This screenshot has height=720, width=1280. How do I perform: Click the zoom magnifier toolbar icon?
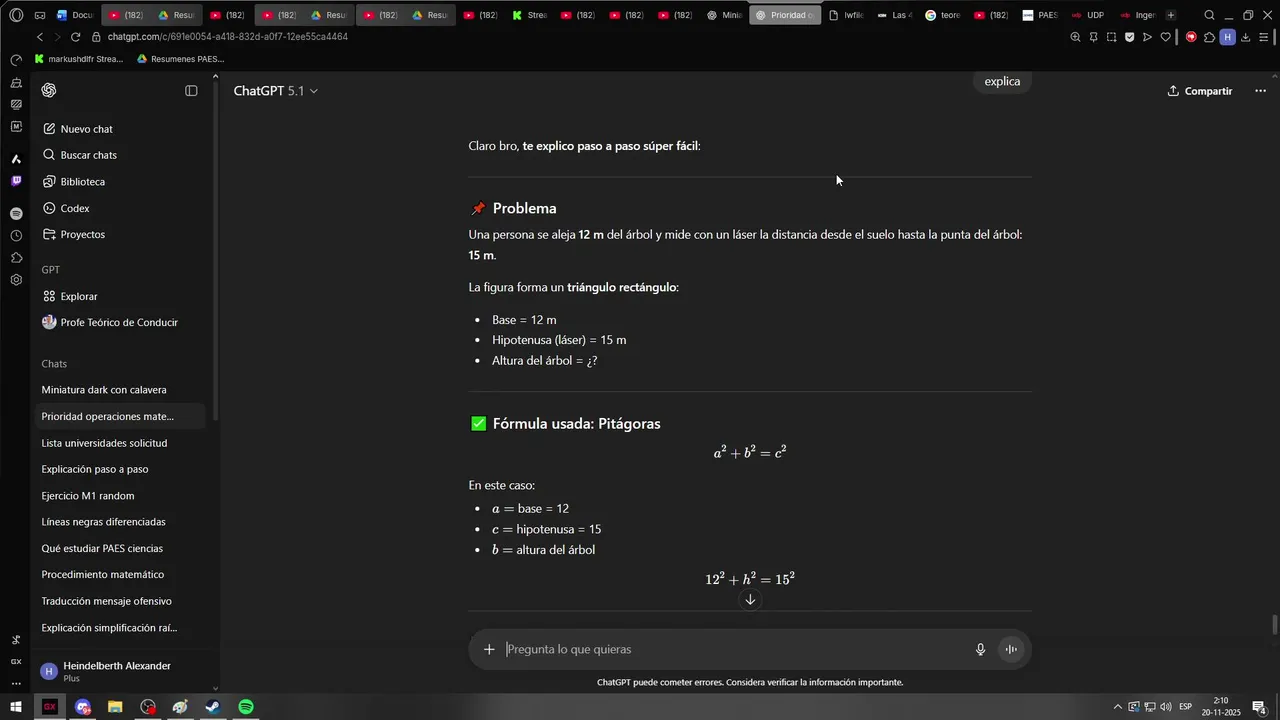[1075, 37]
